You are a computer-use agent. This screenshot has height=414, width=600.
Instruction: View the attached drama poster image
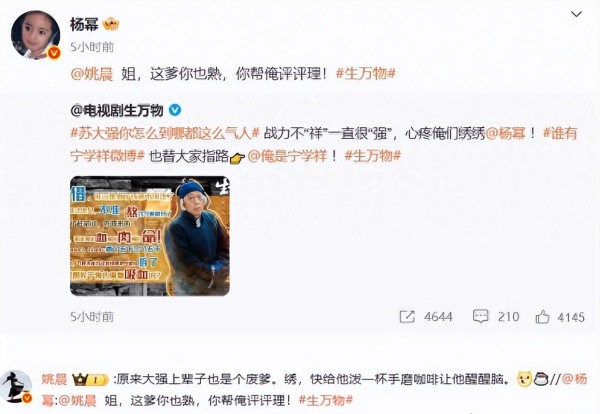pos(150,236)
